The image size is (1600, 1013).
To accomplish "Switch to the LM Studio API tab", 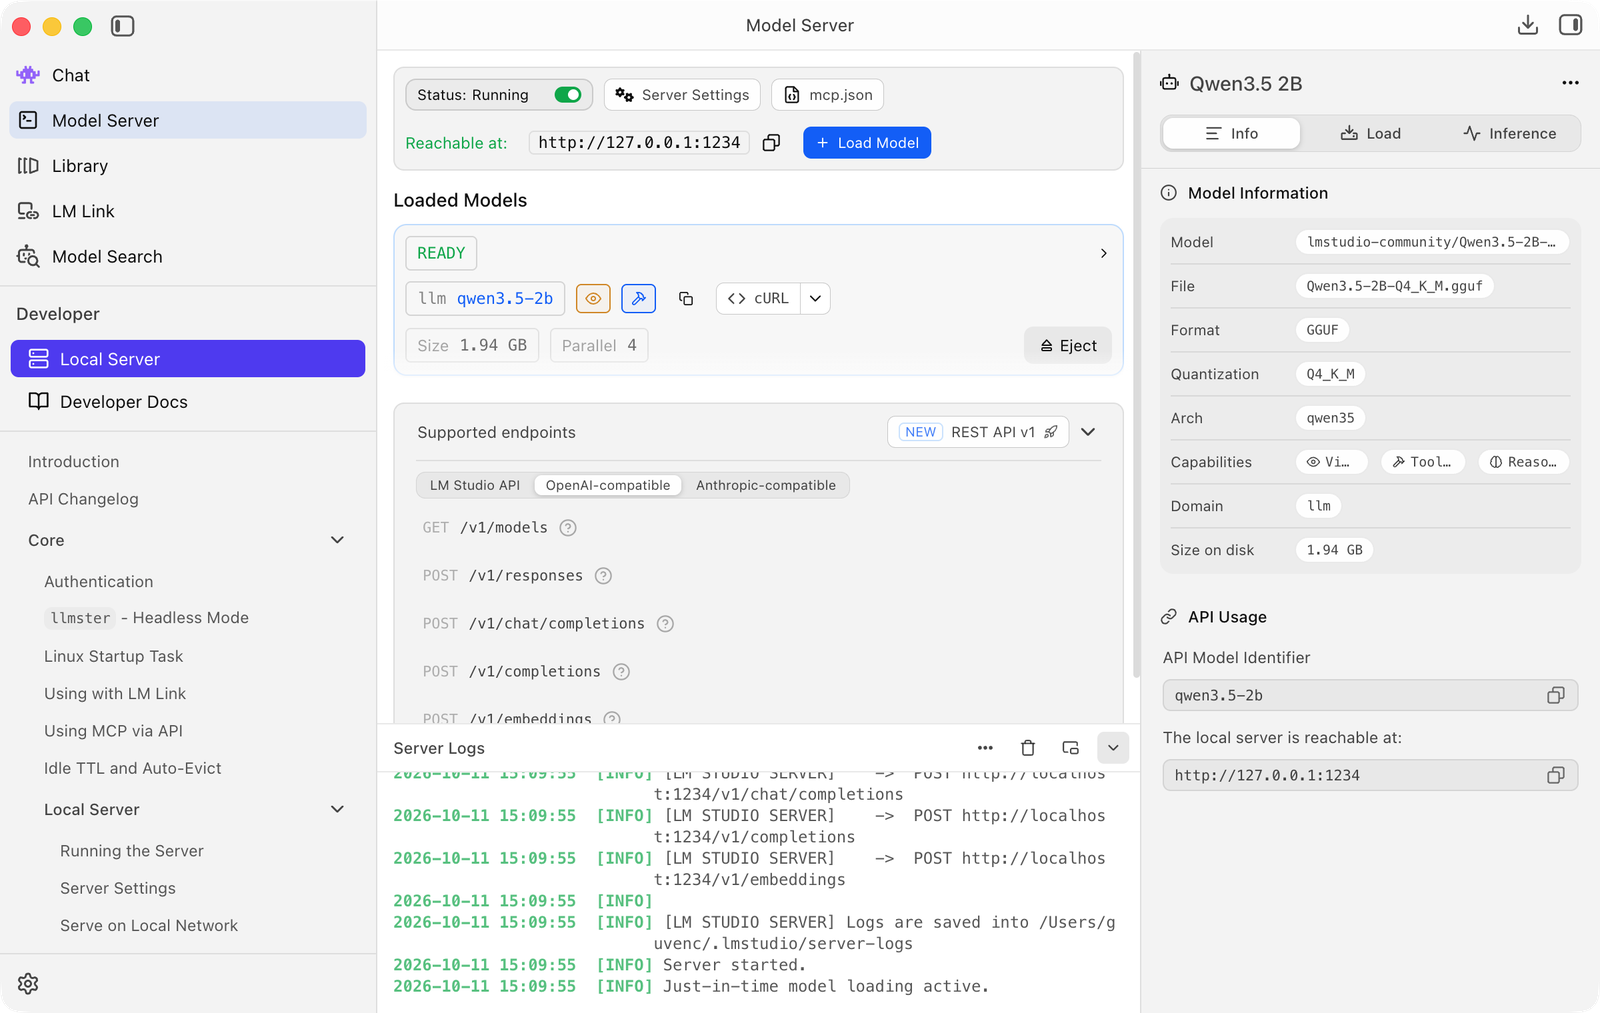I will coord(475,485).
